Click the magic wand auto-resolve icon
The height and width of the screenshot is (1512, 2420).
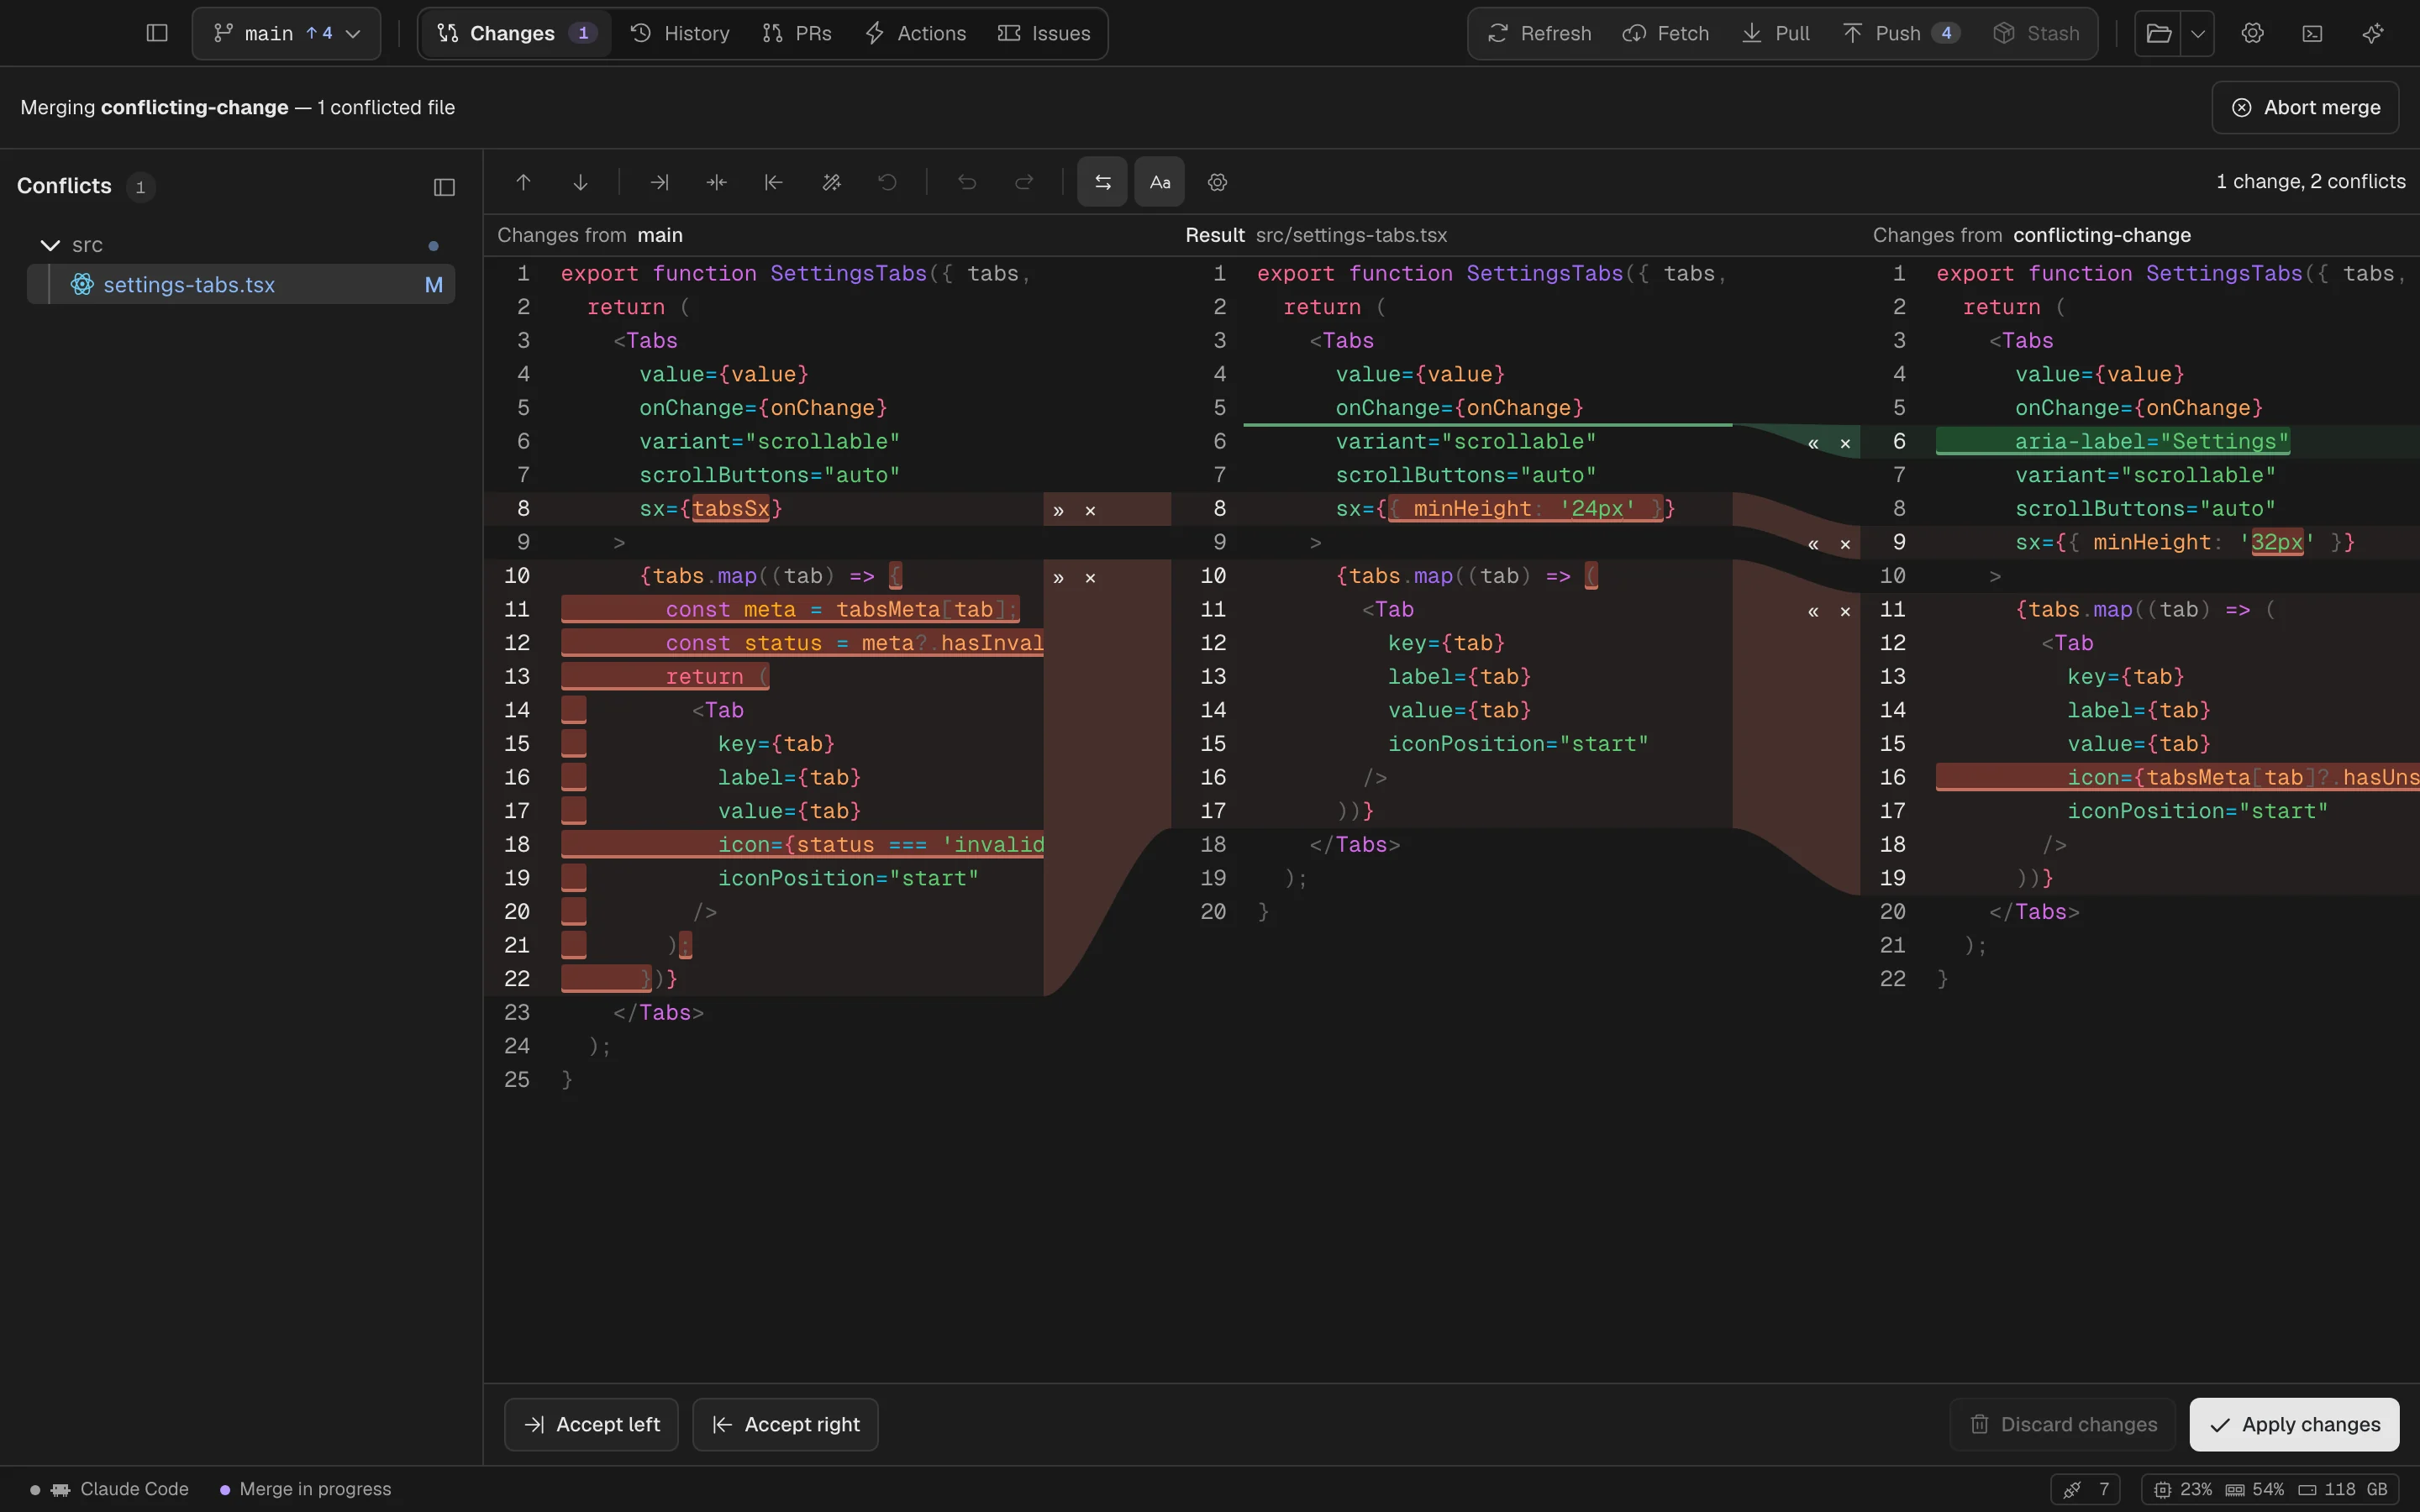coord(831,182)
